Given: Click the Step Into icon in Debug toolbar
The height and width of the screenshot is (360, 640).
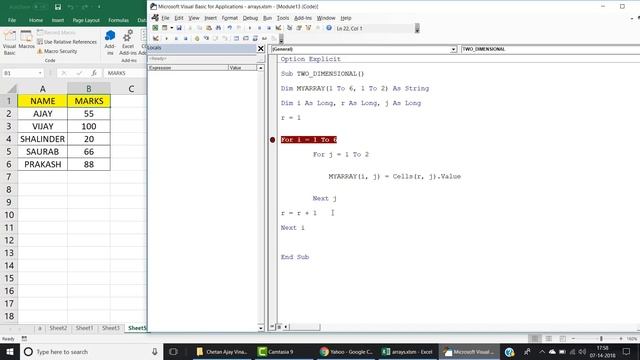Looking at the screenshot, I should point(206,38).
